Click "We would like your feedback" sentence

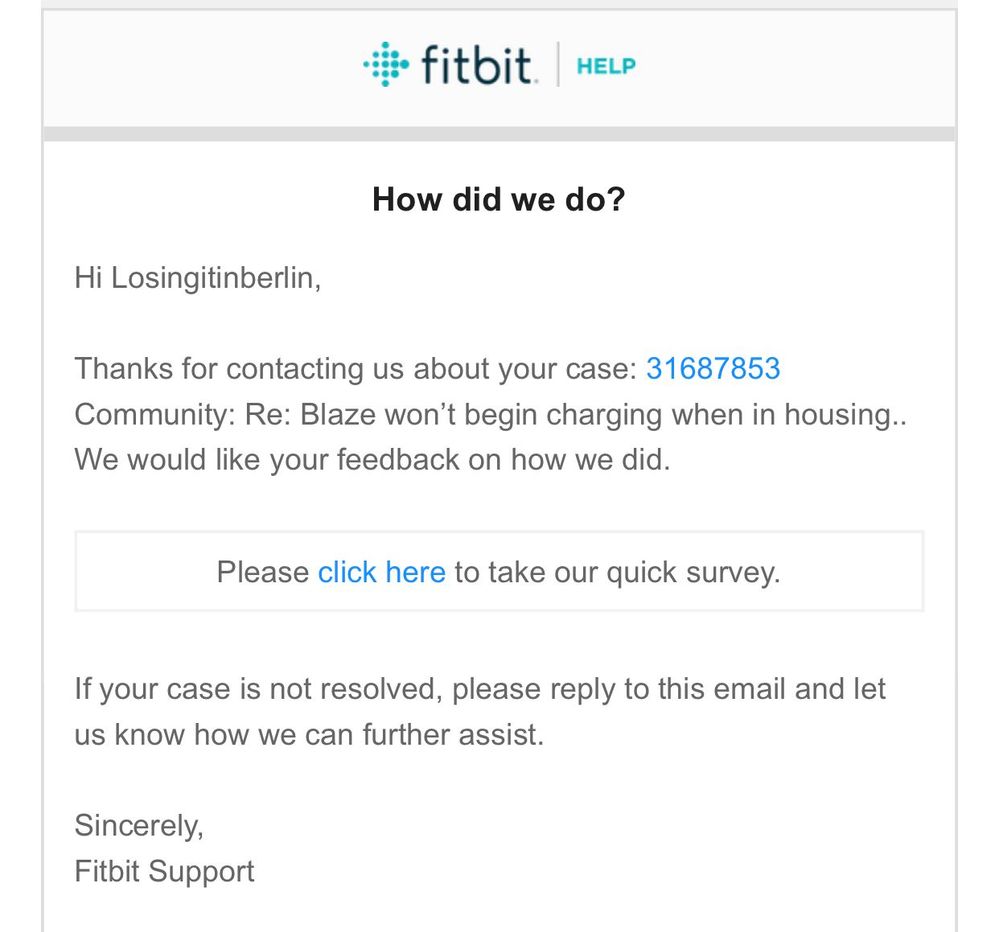[x=372, y=460]
